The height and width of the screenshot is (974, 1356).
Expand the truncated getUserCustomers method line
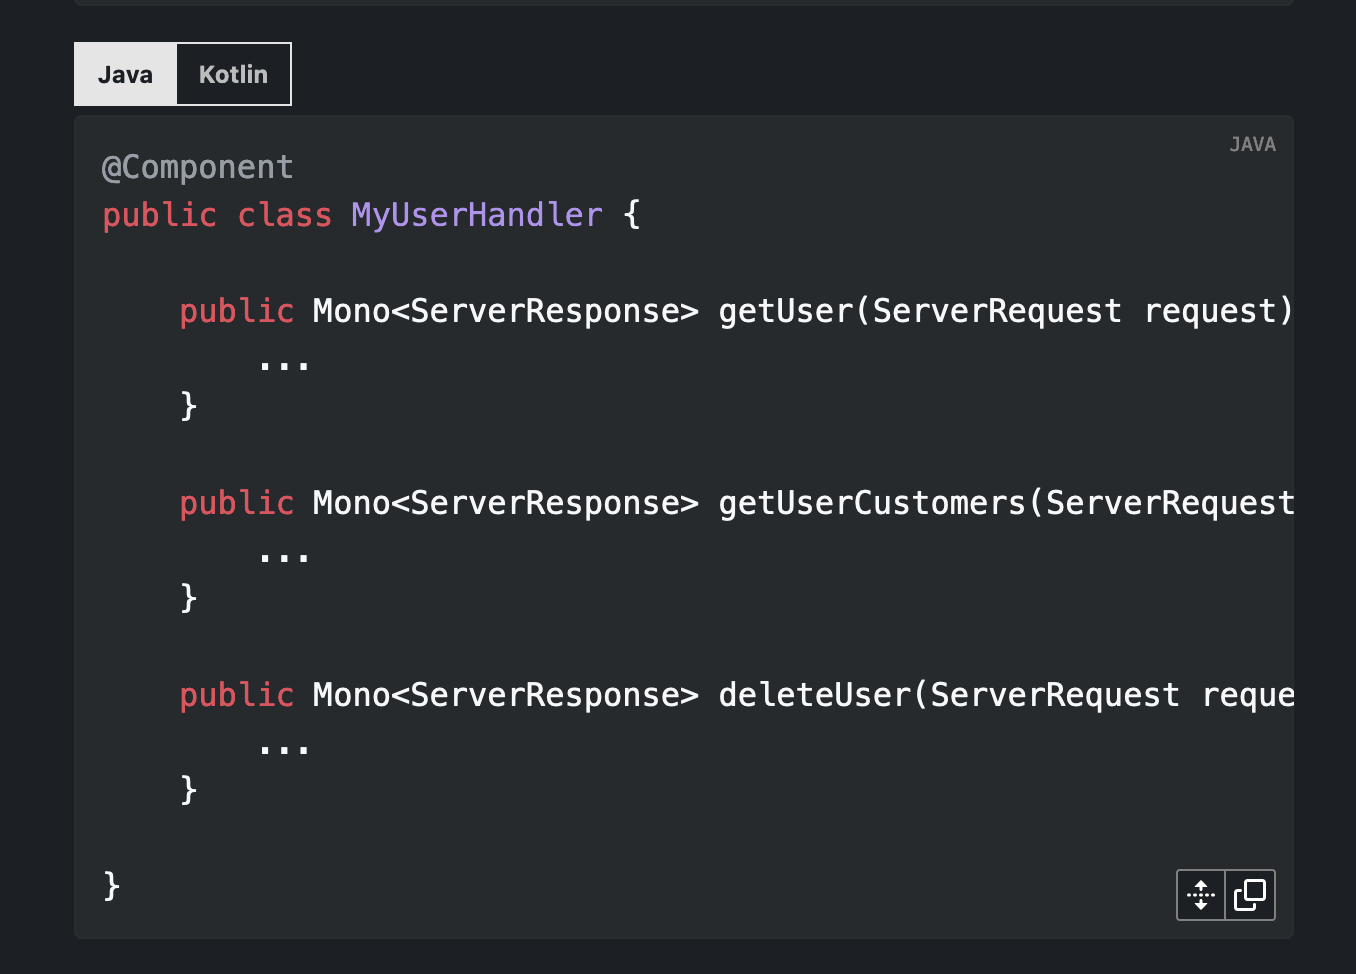click(1200, 895)
